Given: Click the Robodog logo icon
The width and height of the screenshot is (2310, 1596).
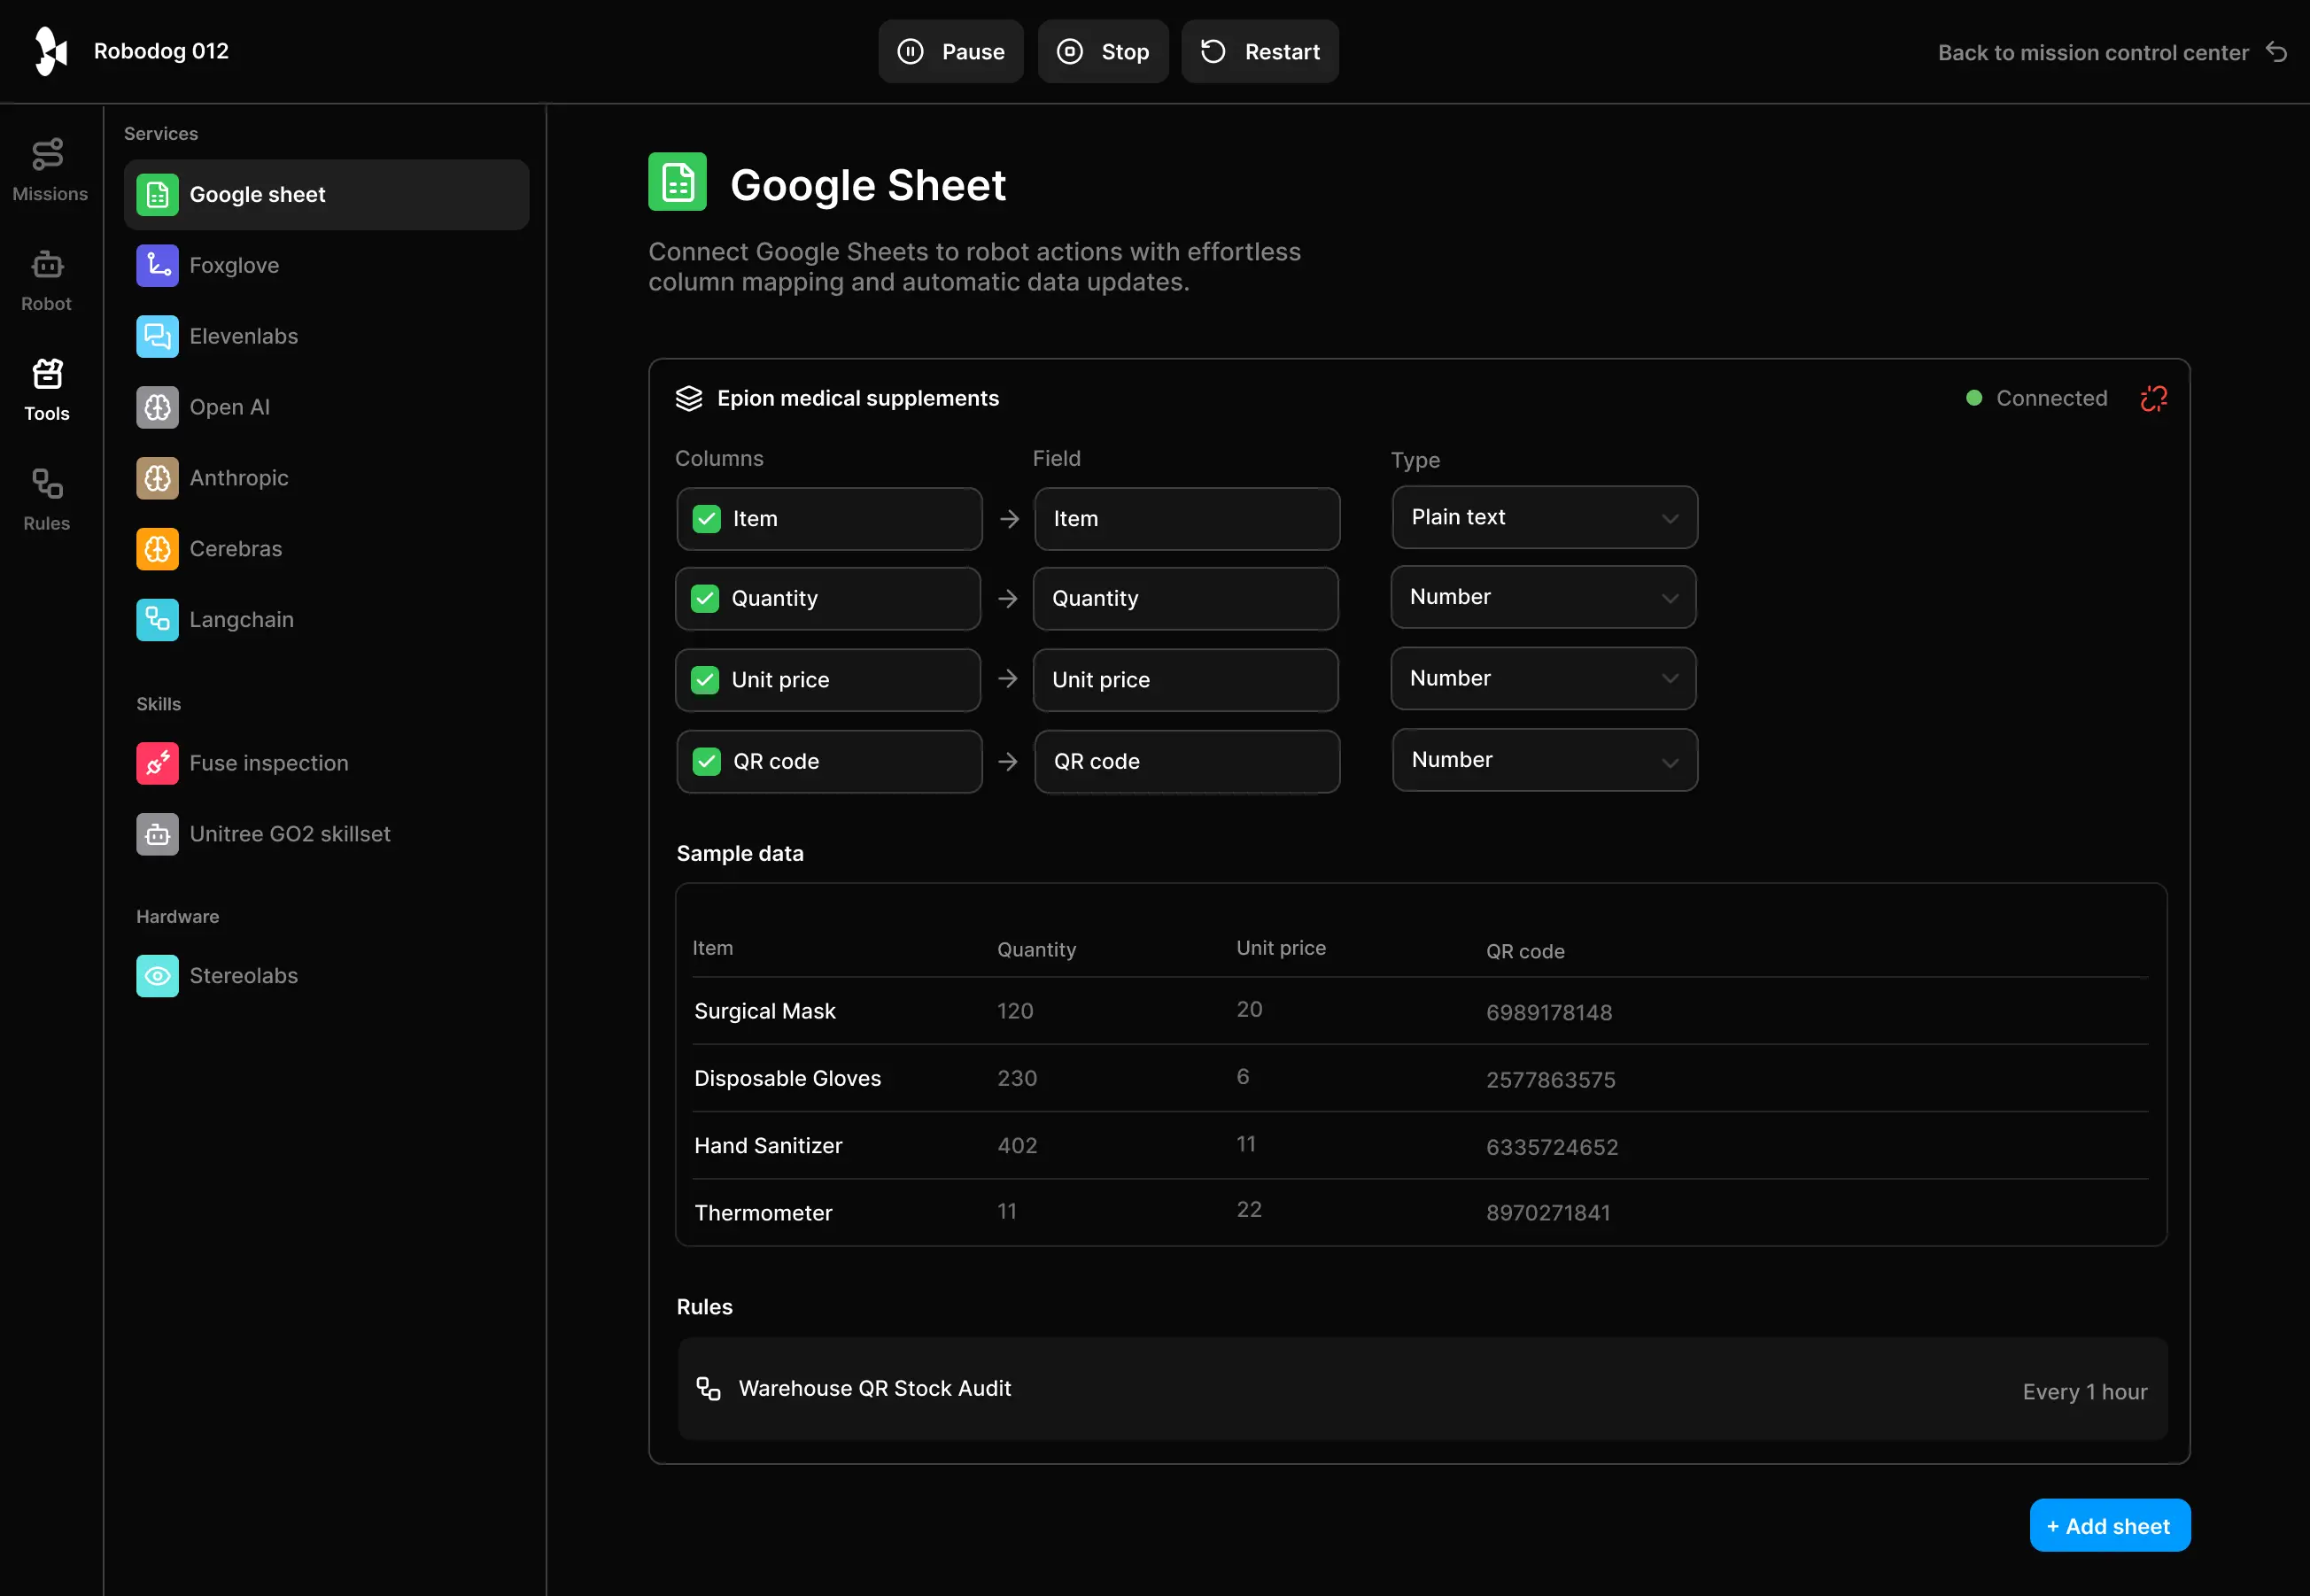Looking at the screenshot, I should pos(50,51).
